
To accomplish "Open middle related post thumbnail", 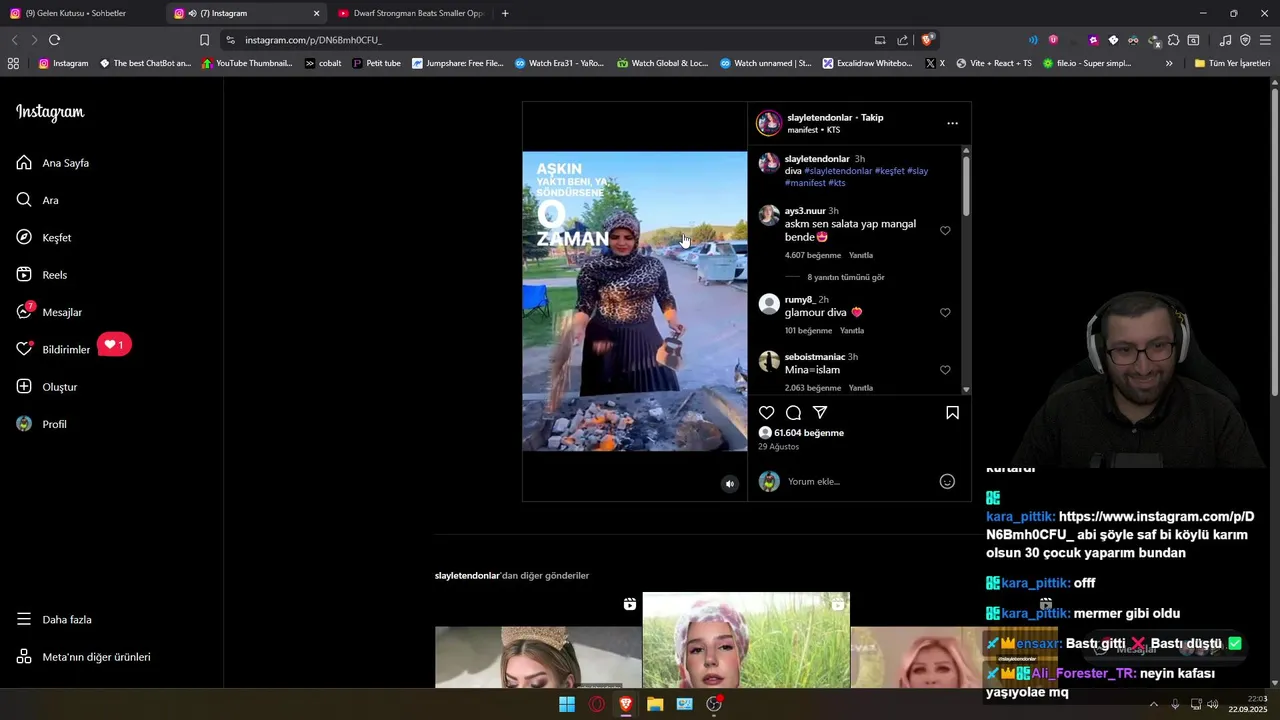I will click(746, 640).
